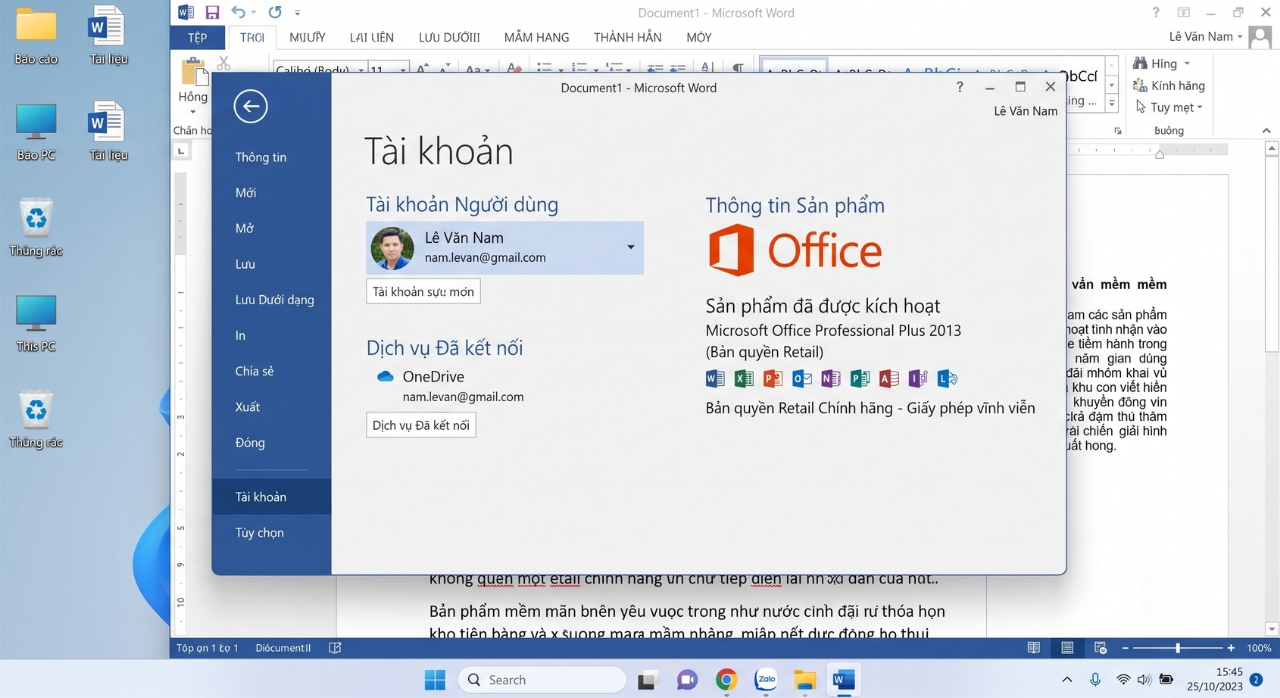1280x698 pixels.
Task: Click the Windows Start button
Action: click(x=435, y=680)
